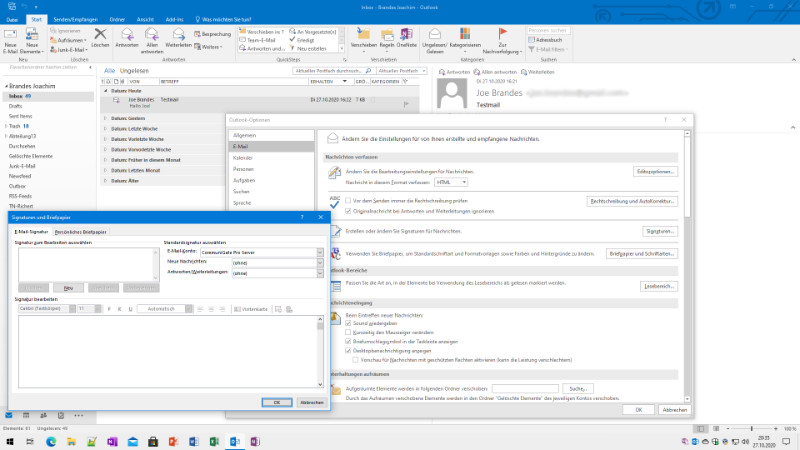Click the Windows Start button
The width and height of the screenshot is (800, 450).
tap(10, 441)
